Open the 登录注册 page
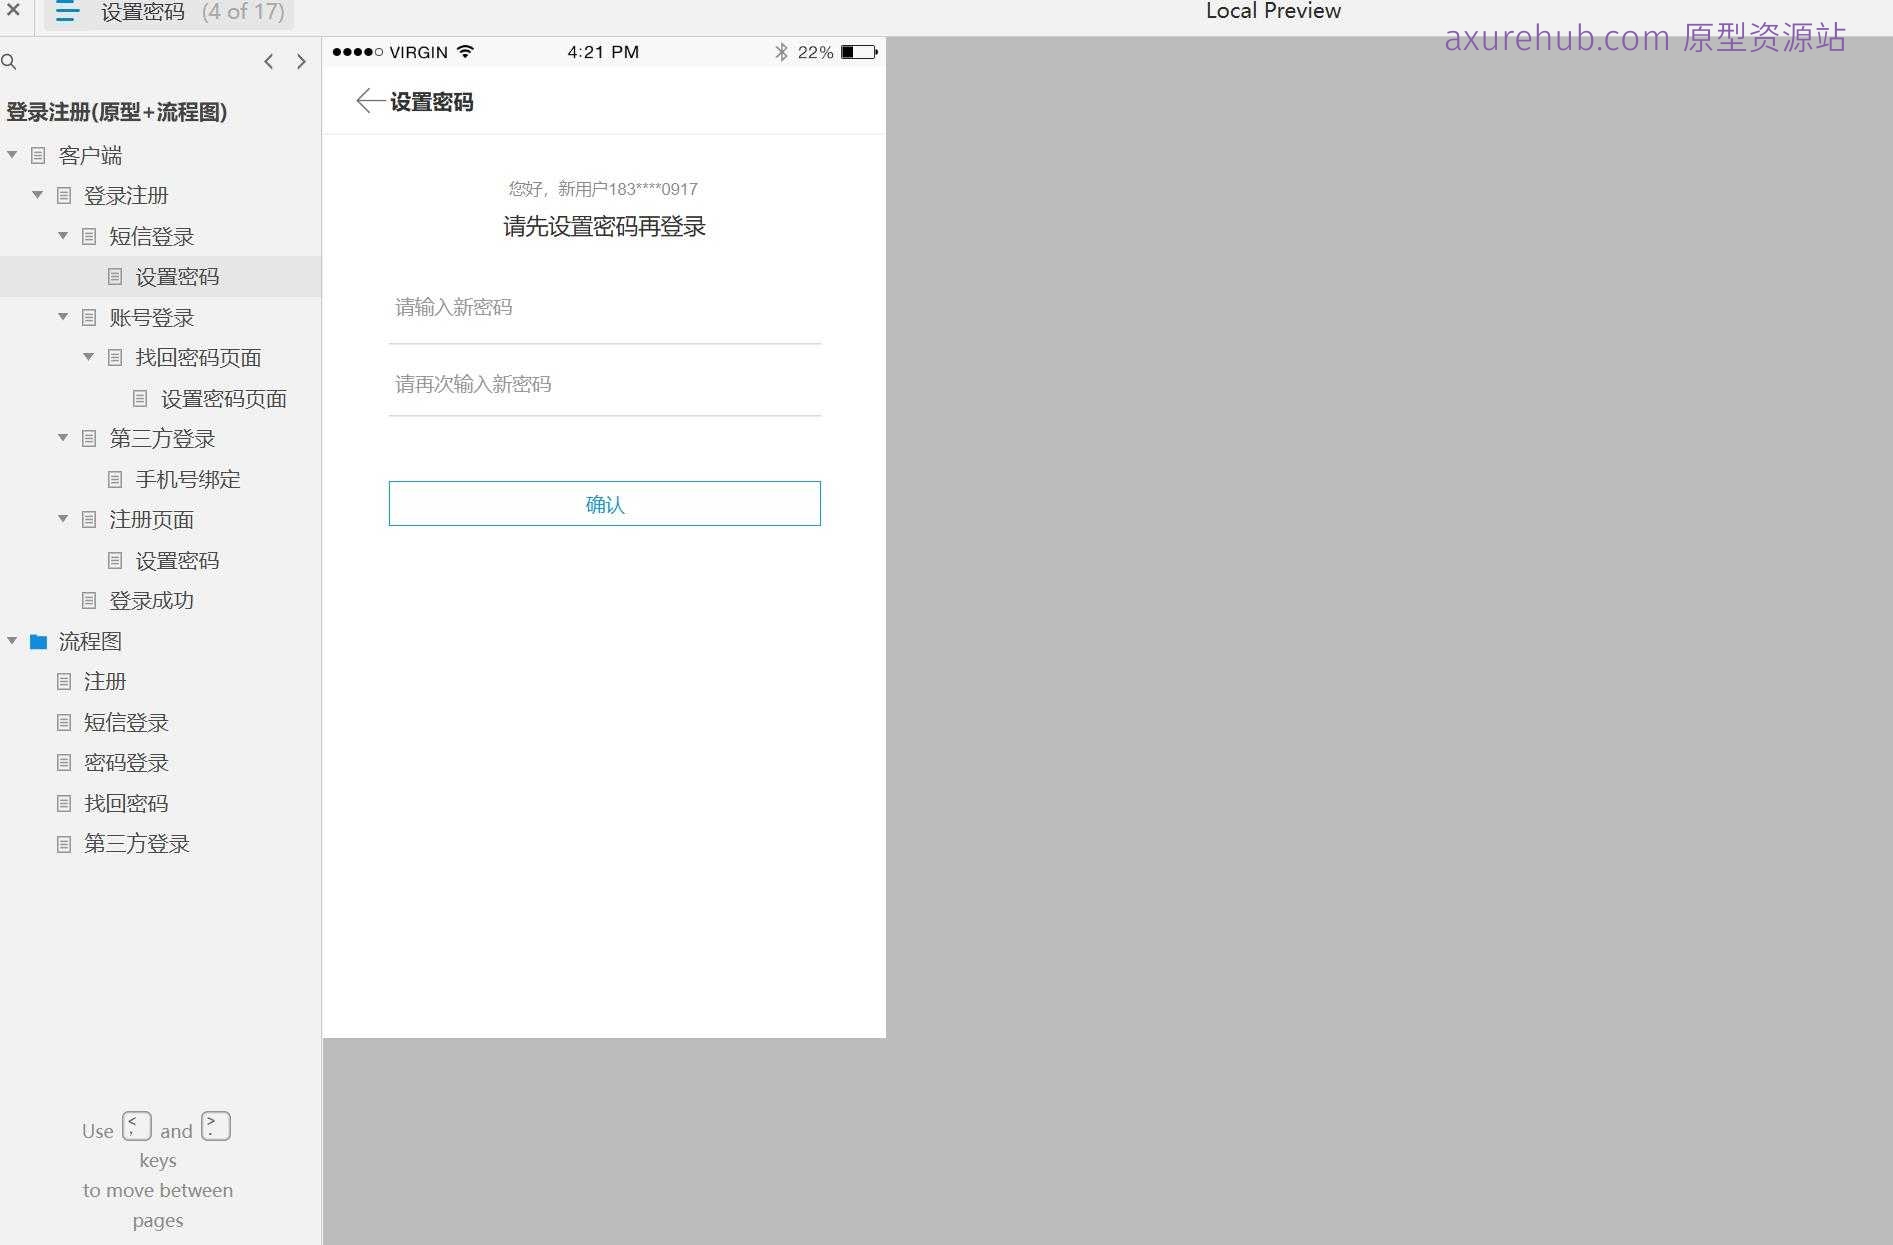 126,195
